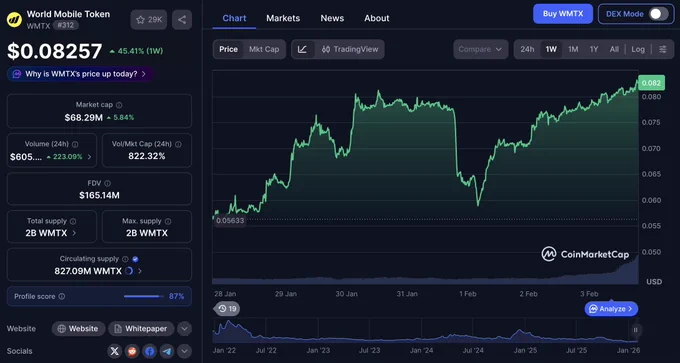Click the historical range navigator mini chart

coord(425,331)
